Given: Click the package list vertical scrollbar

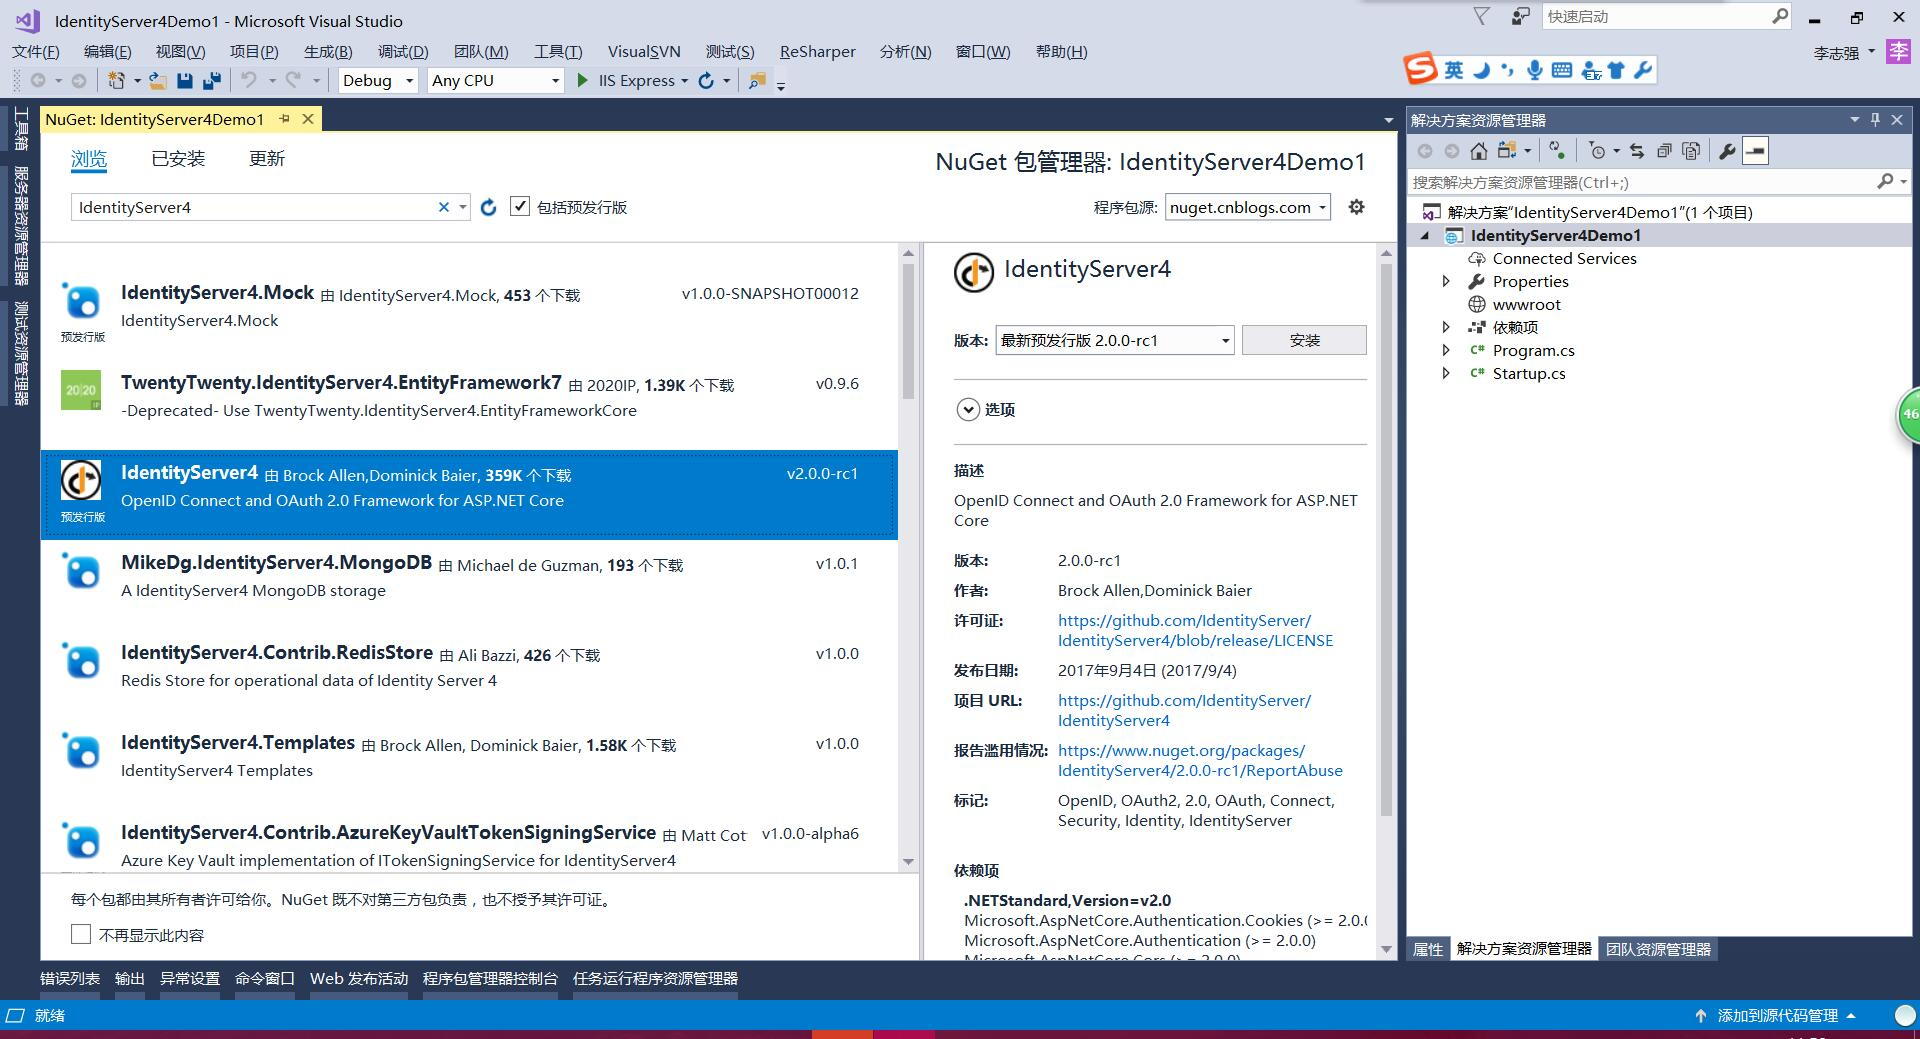Looking at the screenshot, I should coord(908,330).
